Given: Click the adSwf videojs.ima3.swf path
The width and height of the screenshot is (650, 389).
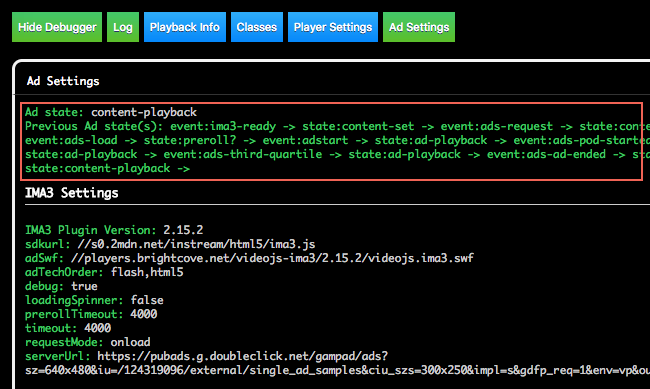Looking at the screenshot, I should tap(272, 258).
